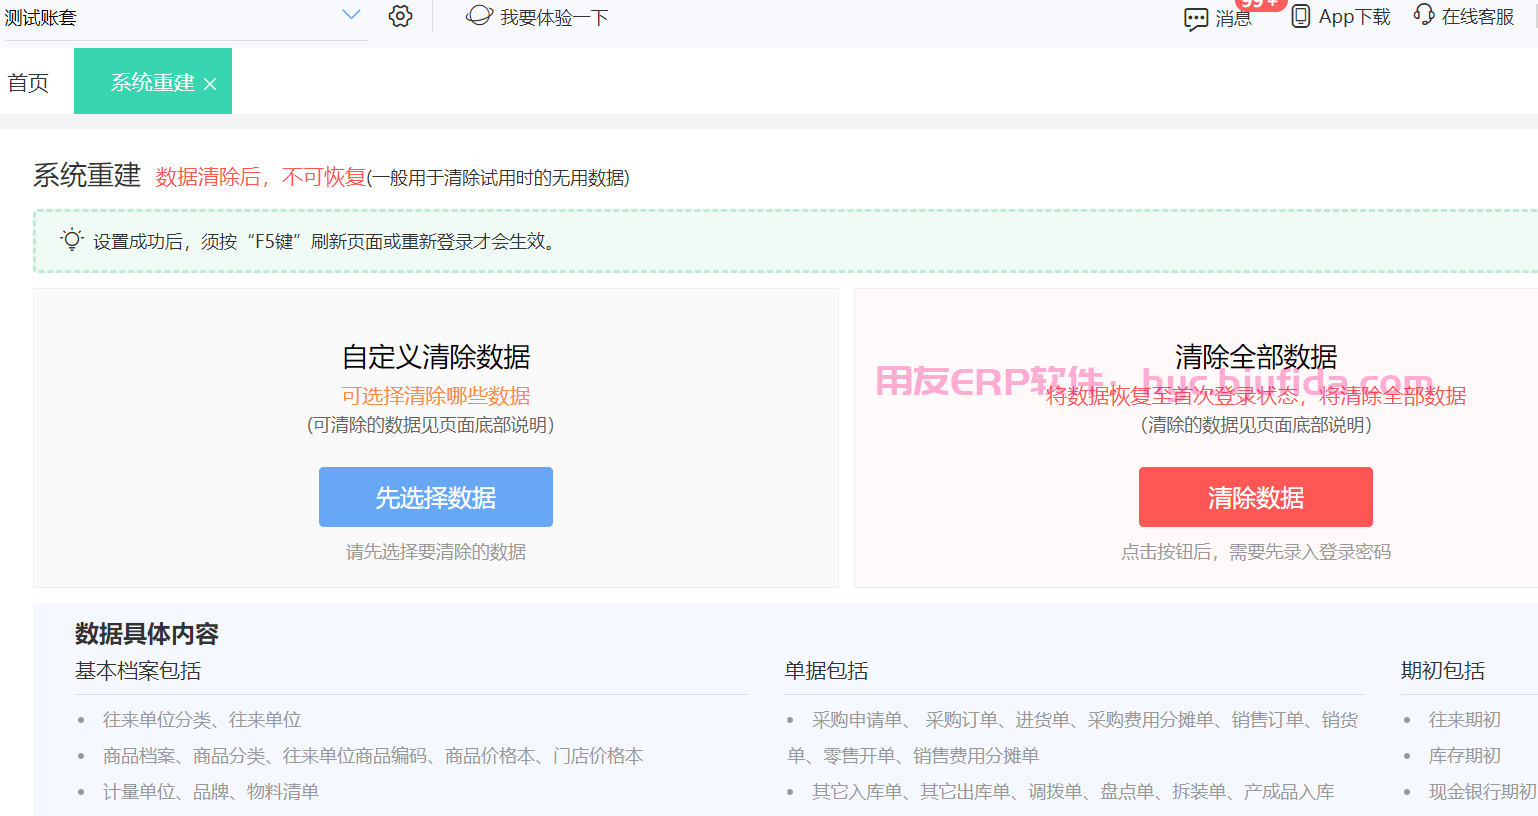Click the 现金银行期初 list item
Screen dimensions: 1538x816
point(1482,792)
